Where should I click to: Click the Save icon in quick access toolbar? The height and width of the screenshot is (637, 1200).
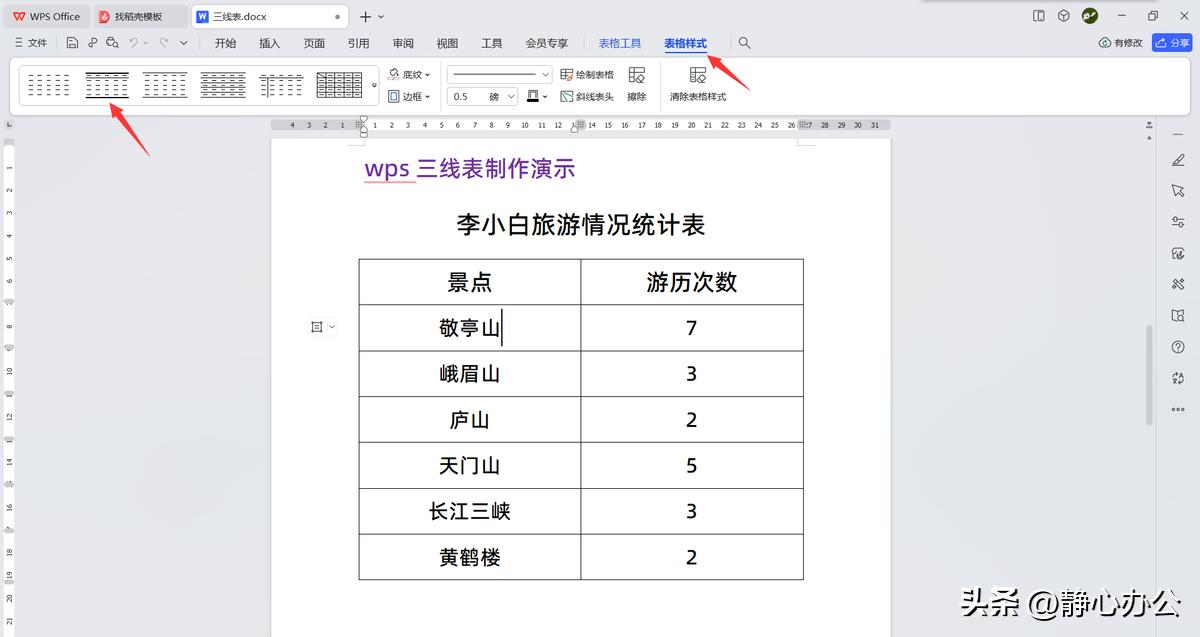tap(72, 42)
